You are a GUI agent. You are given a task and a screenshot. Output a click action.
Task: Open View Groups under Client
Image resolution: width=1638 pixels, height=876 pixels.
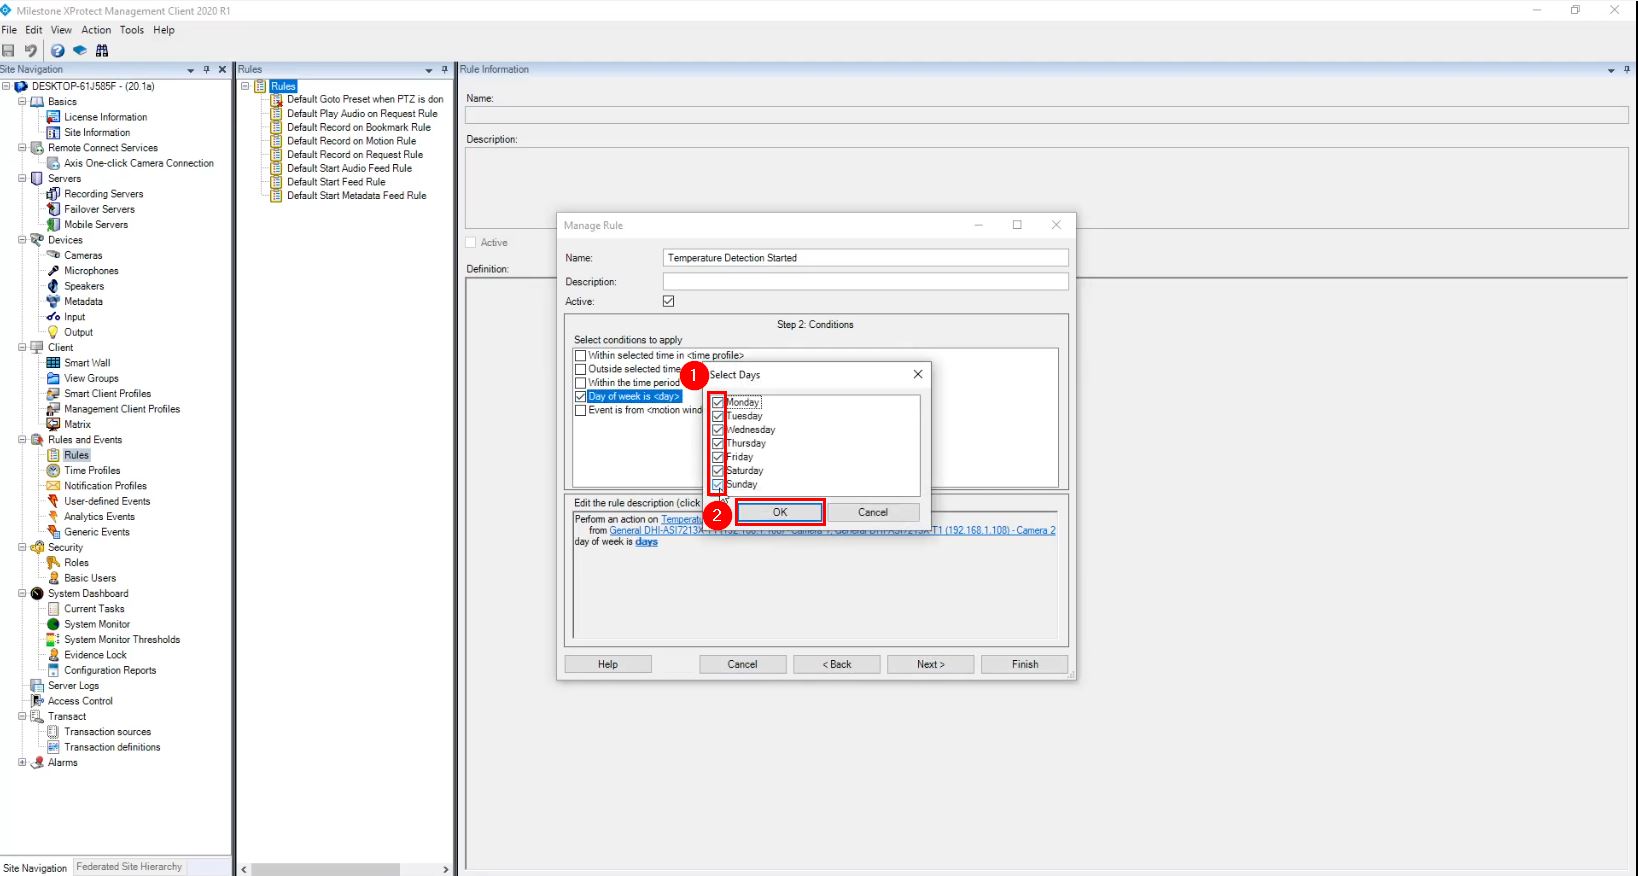point(91,378)
